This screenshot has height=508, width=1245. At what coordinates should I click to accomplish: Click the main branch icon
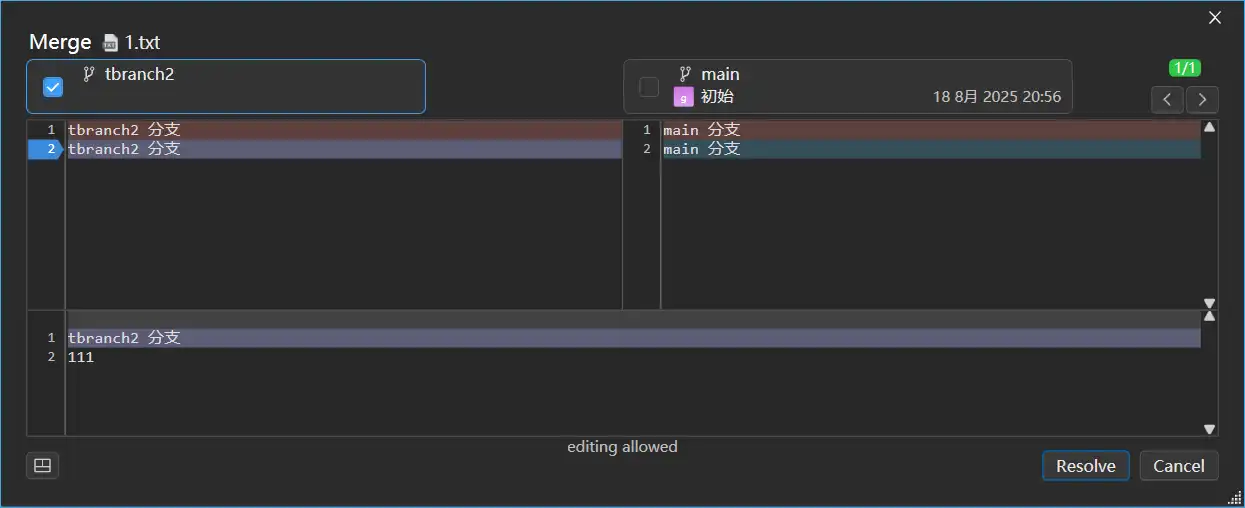tap(685, 74)
